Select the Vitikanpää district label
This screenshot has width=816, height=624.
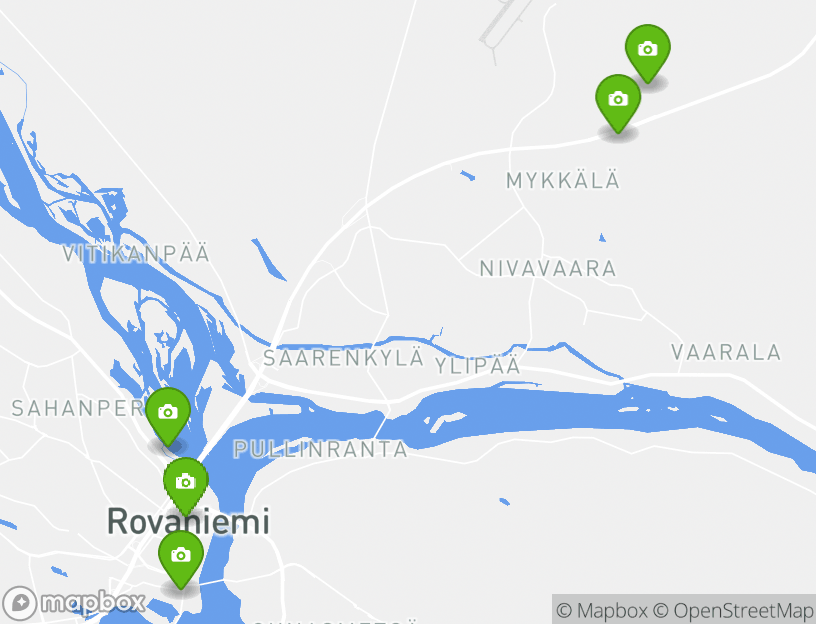(x=136, y=253)
